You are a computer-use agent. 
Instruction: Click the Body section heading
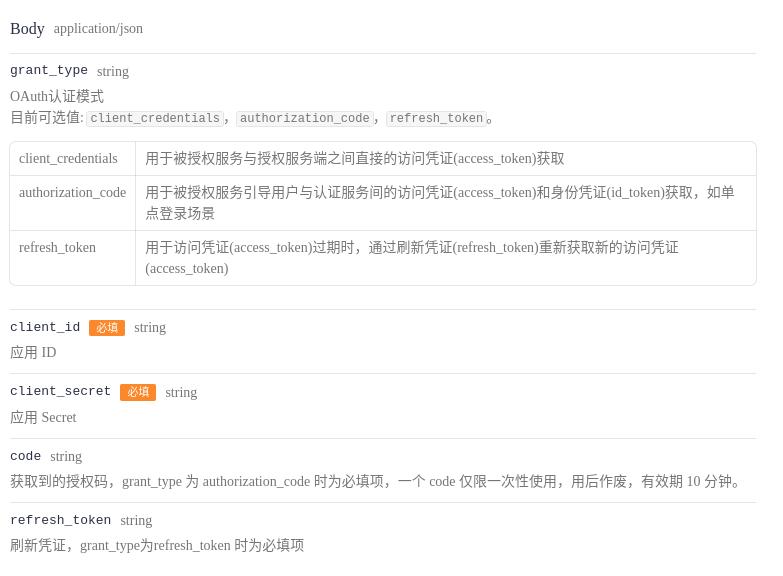[x=27, y=29]
